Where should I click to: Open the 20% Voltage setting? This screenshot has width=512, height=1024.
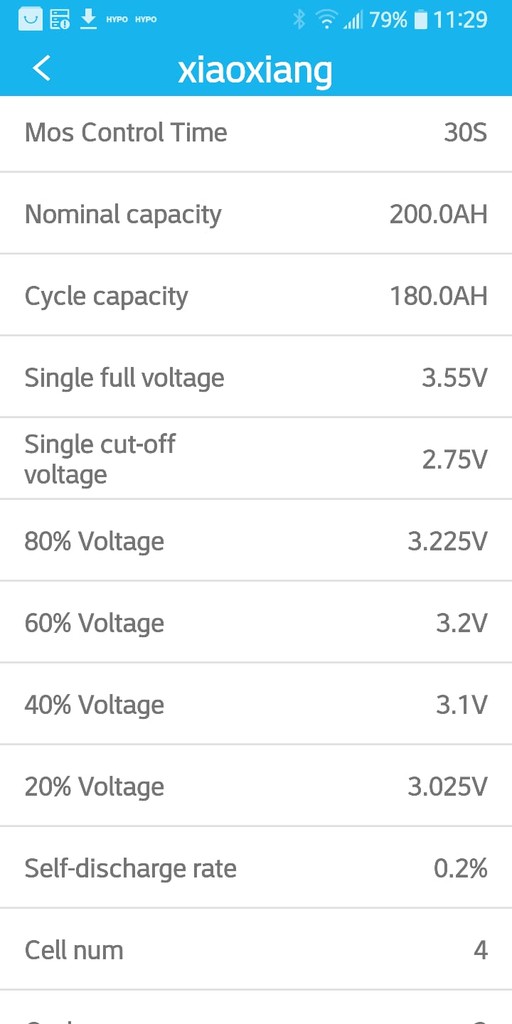click(256, 786)
